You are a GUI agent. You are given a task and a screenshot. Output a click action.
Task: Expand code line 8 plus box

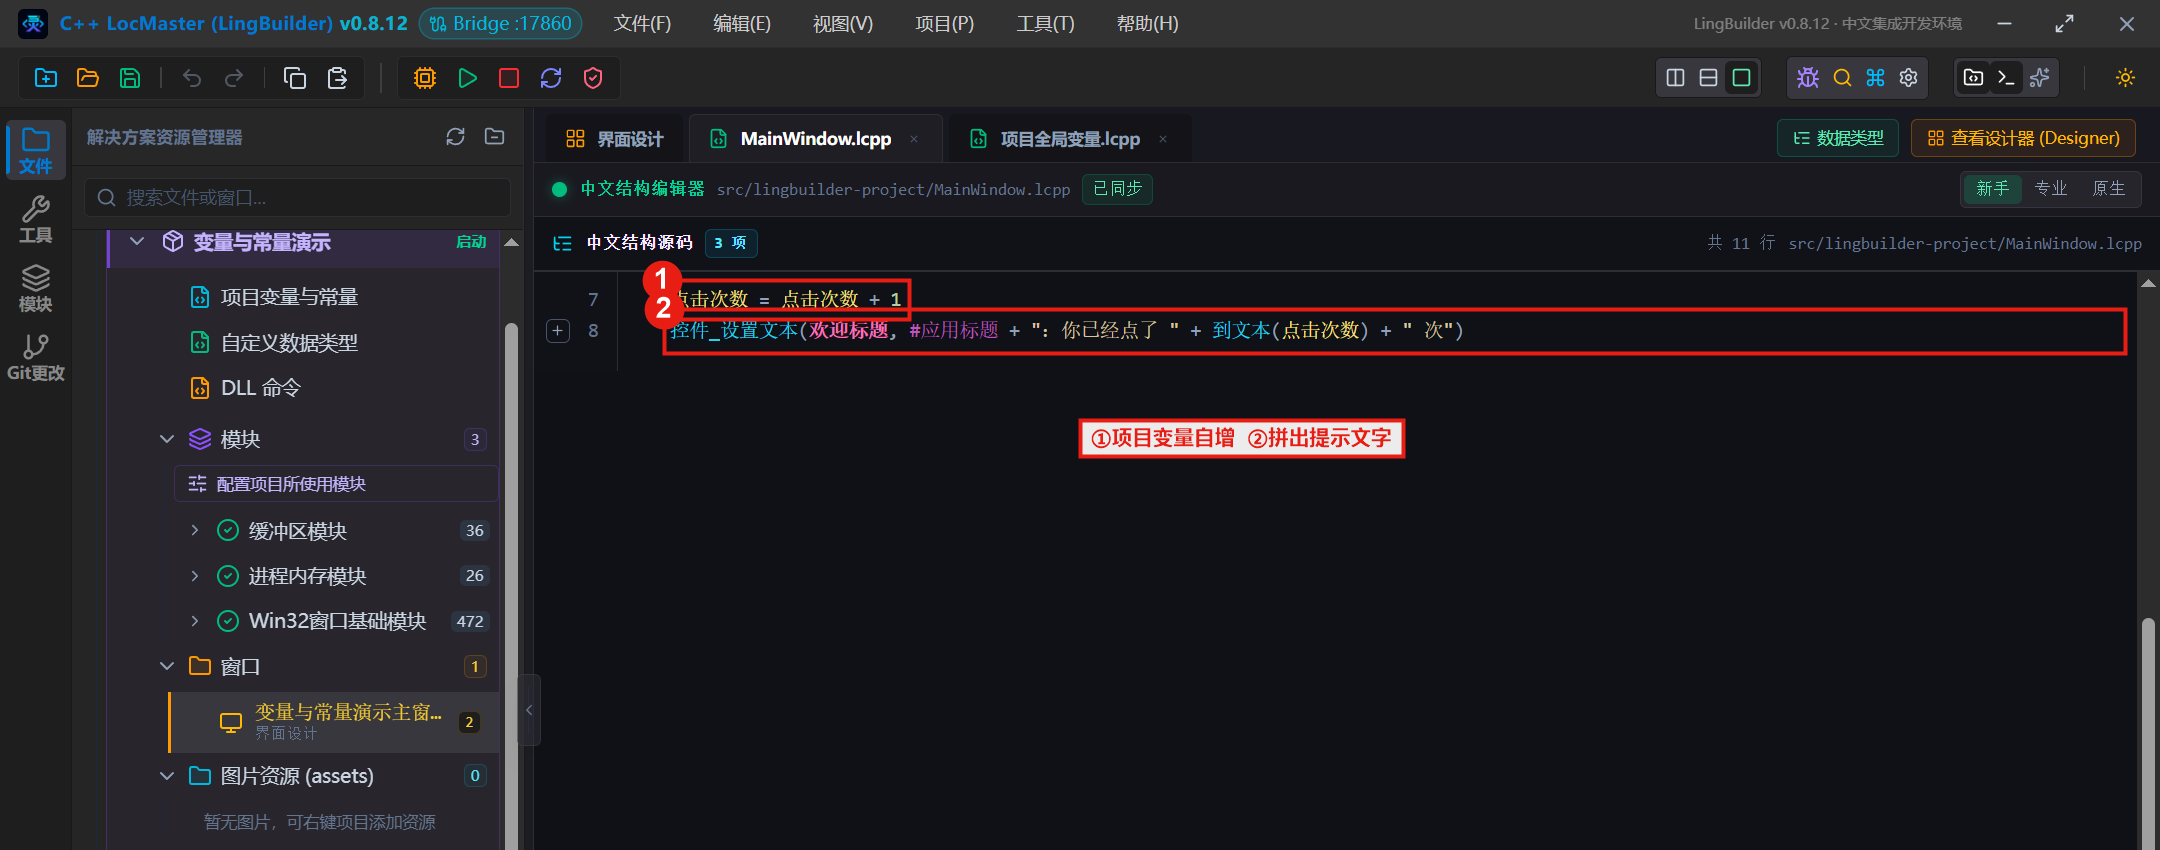(558, 331)
